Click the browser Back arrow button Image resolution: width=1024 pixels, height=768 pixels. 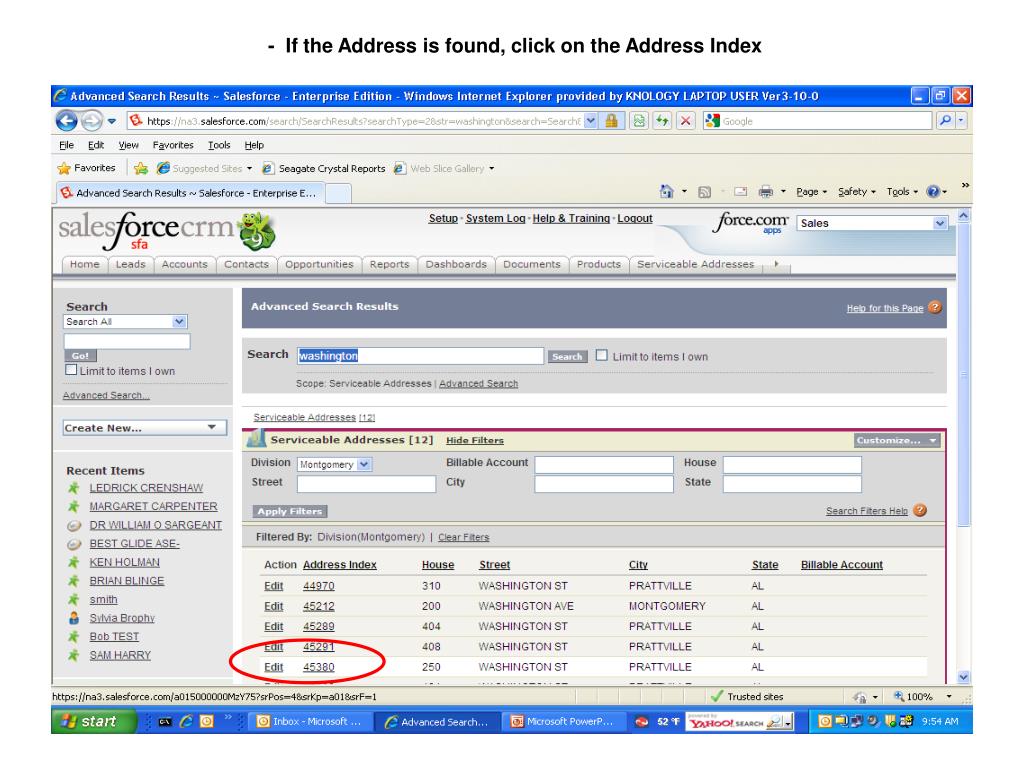coord(66,121)
